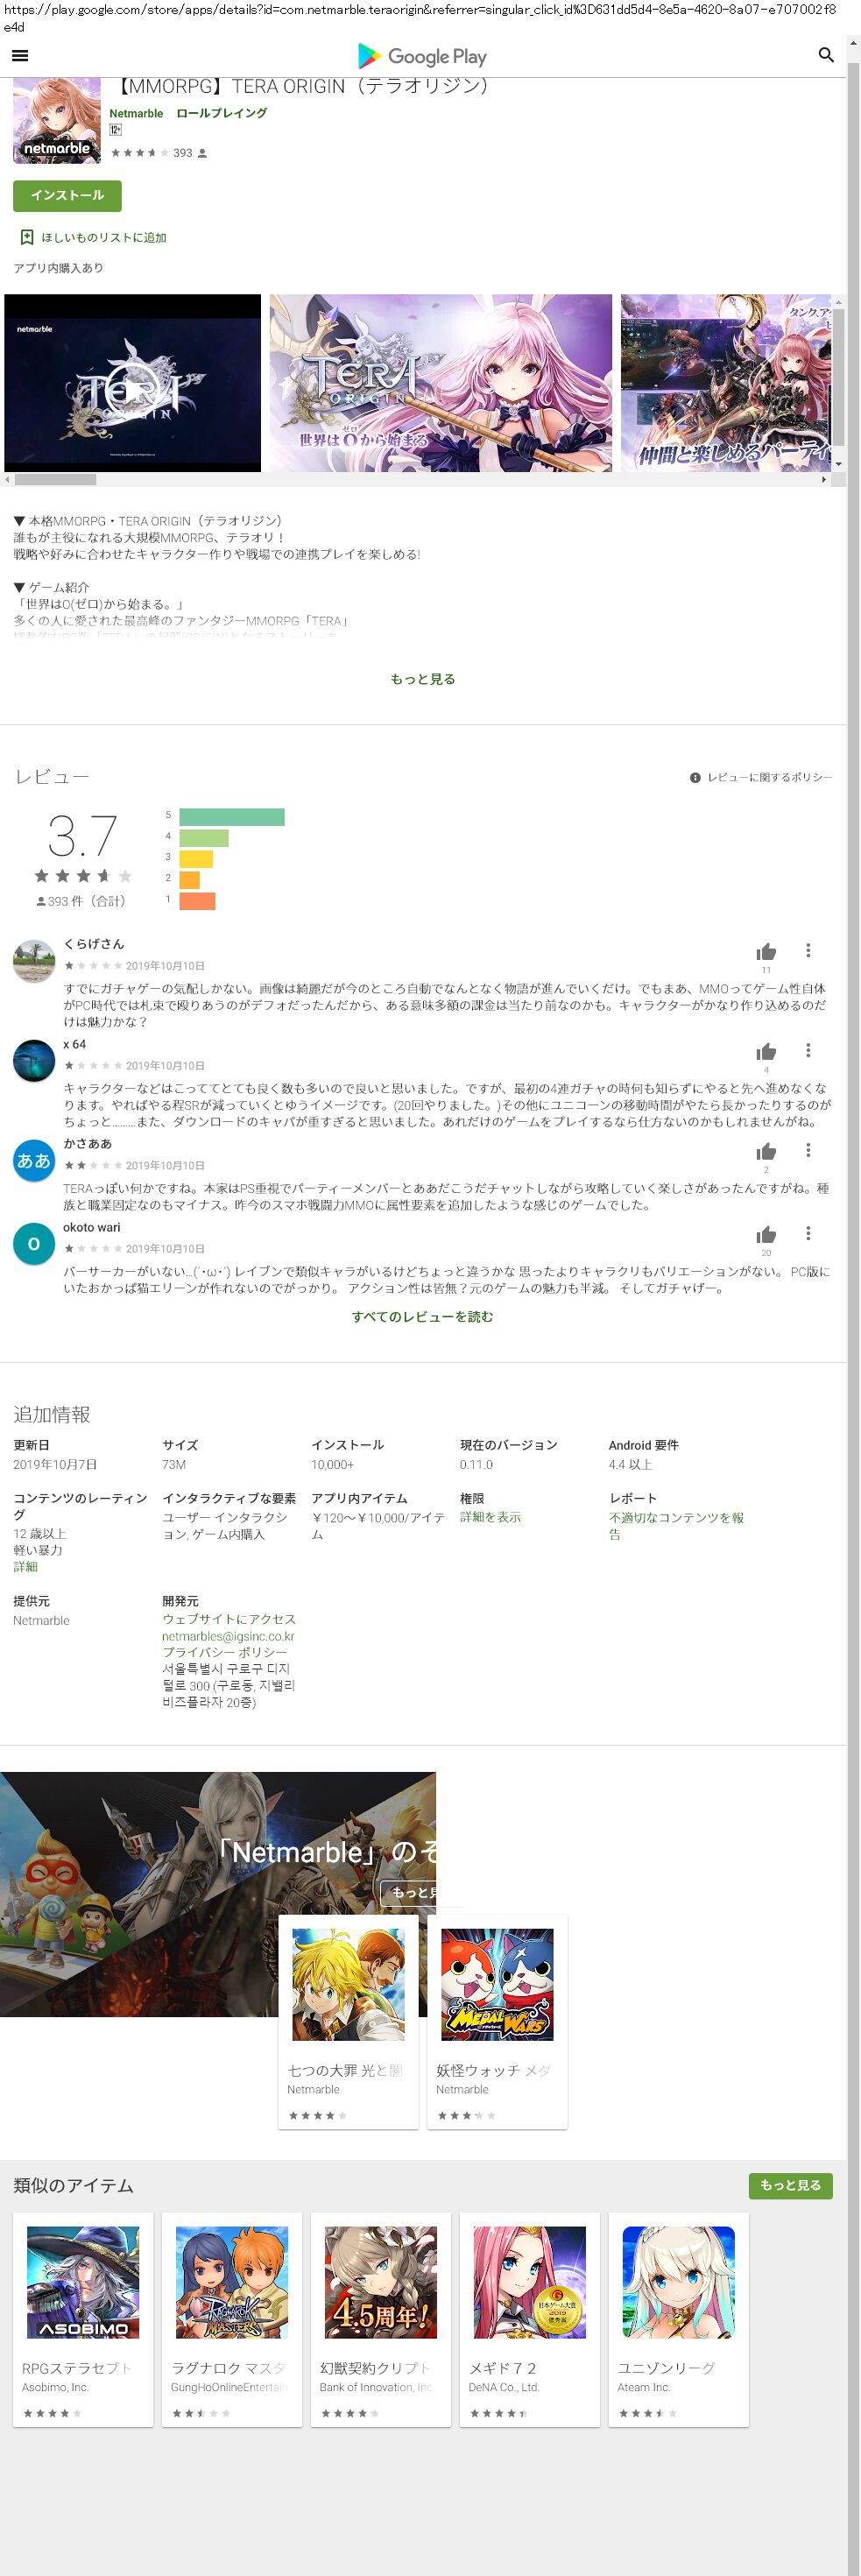The image size is (861, 2576).
Task: Click okoto wari reviewer avatar
Action: click(x=34, y=1244)
